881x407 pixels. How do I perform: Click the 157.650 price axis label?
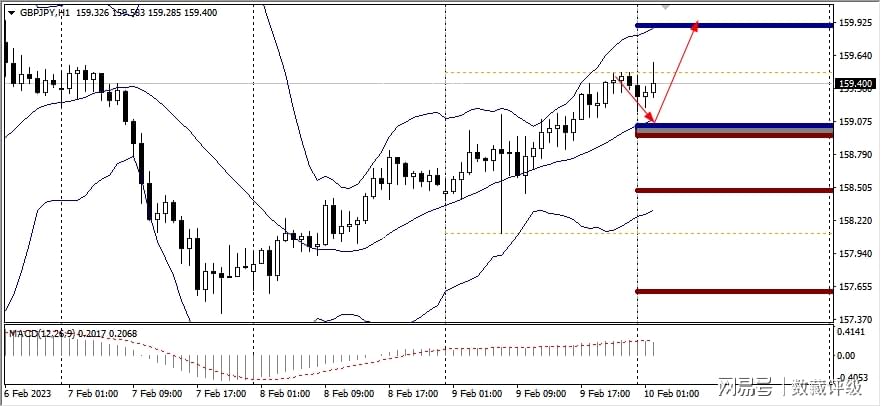pos(855,287)
